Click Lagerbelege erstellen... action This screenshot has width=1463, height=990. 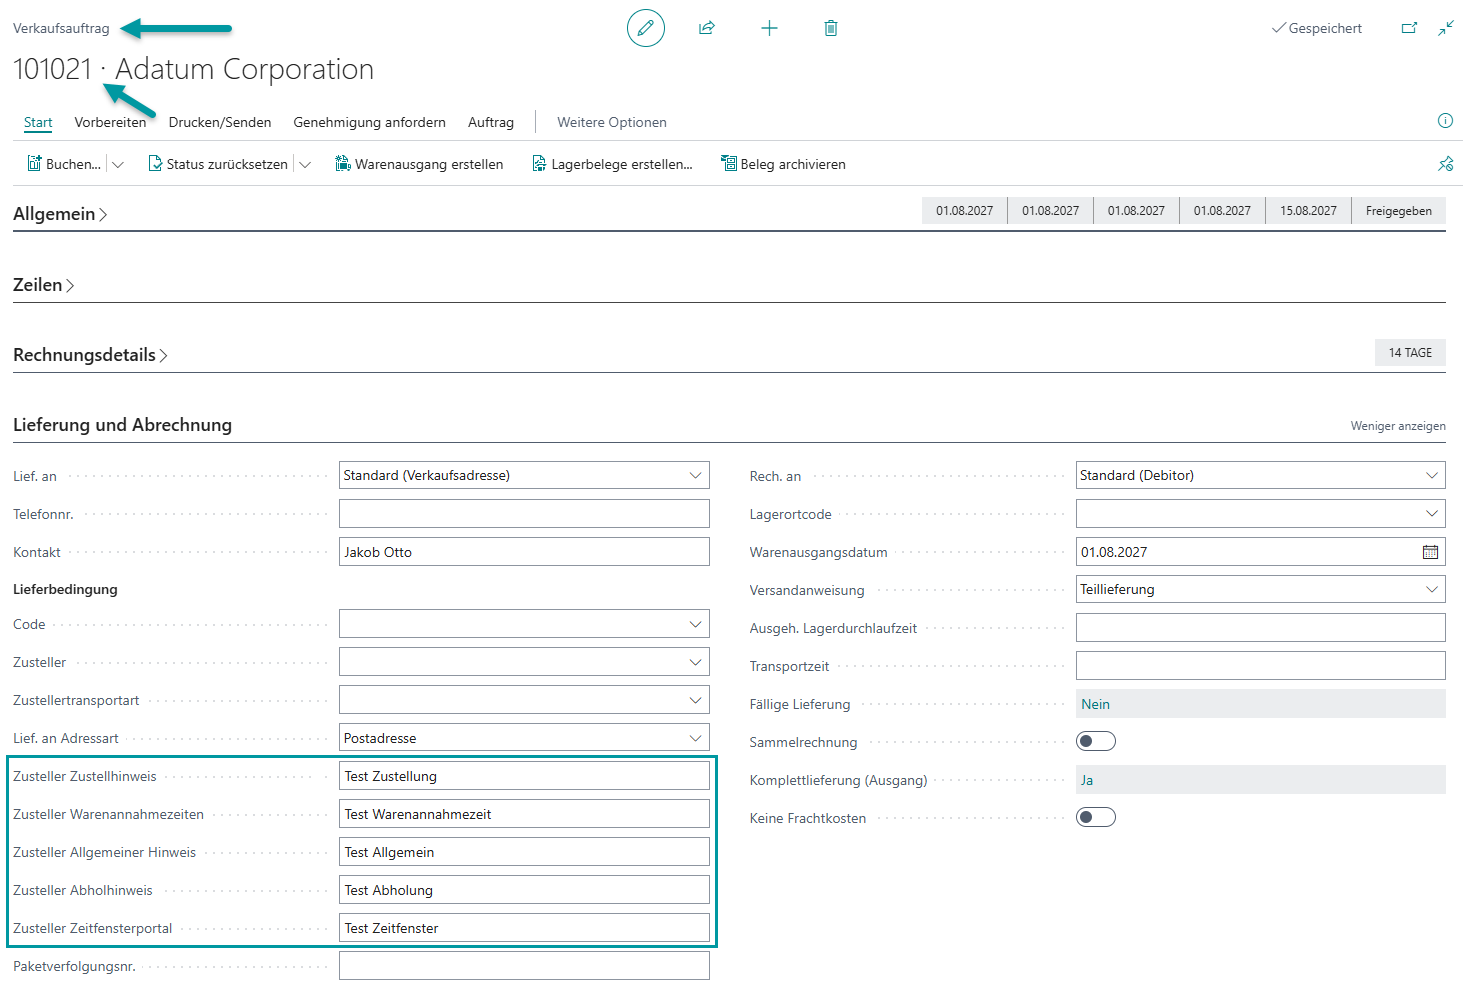click(x=612, y=164)
